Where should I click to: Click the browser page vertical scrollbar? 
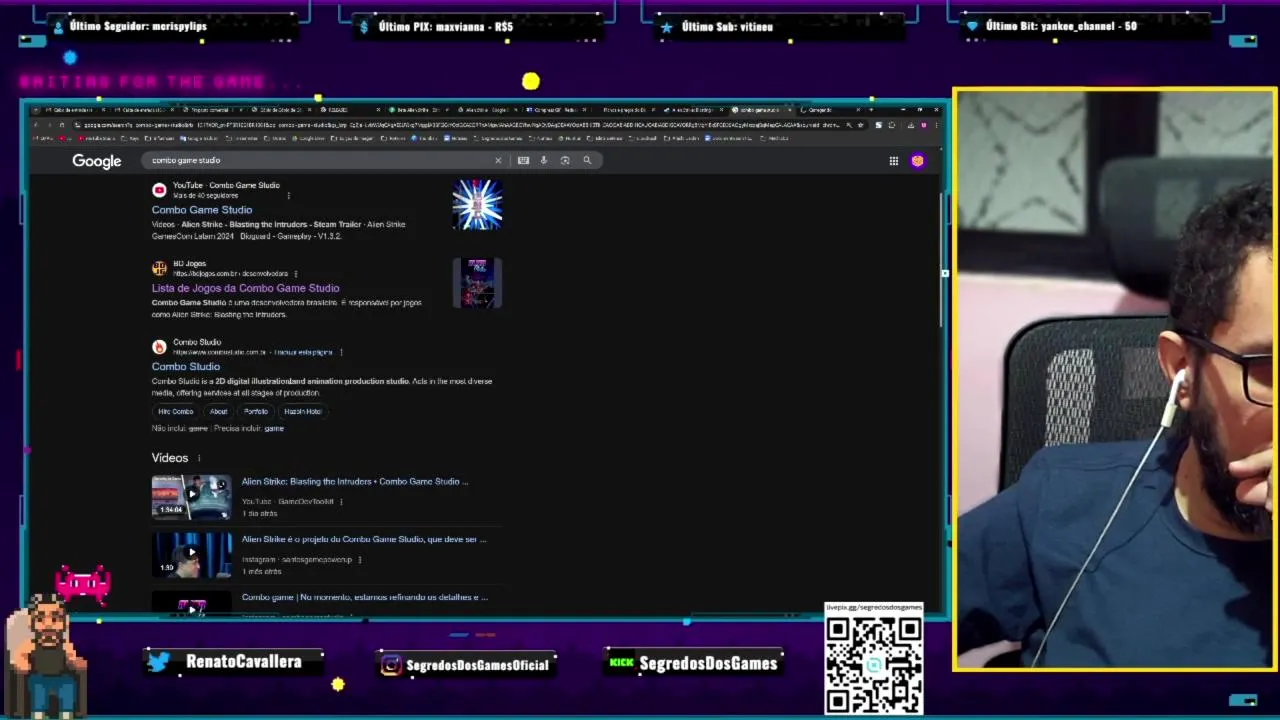pos(939,260)
